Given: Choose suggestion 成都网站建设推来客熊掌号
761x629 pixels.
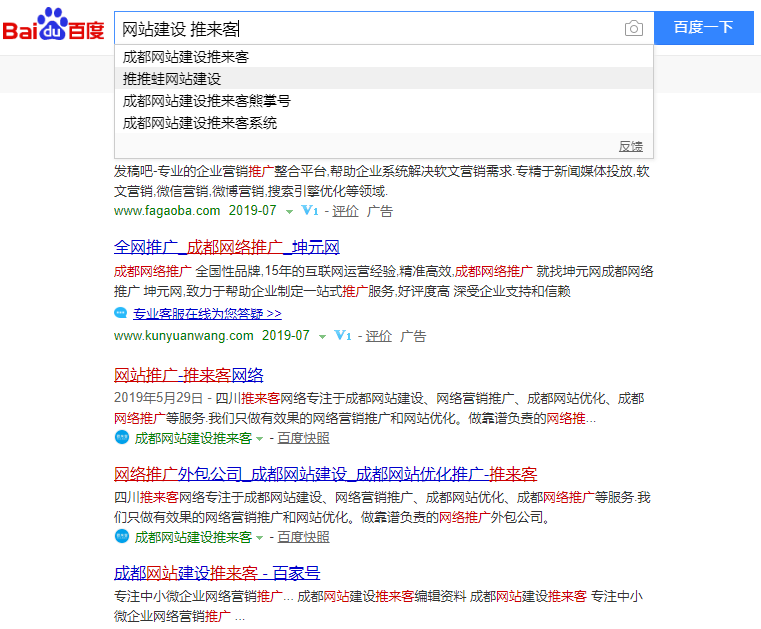Looking at the screenshot, I should pos(207,101).
